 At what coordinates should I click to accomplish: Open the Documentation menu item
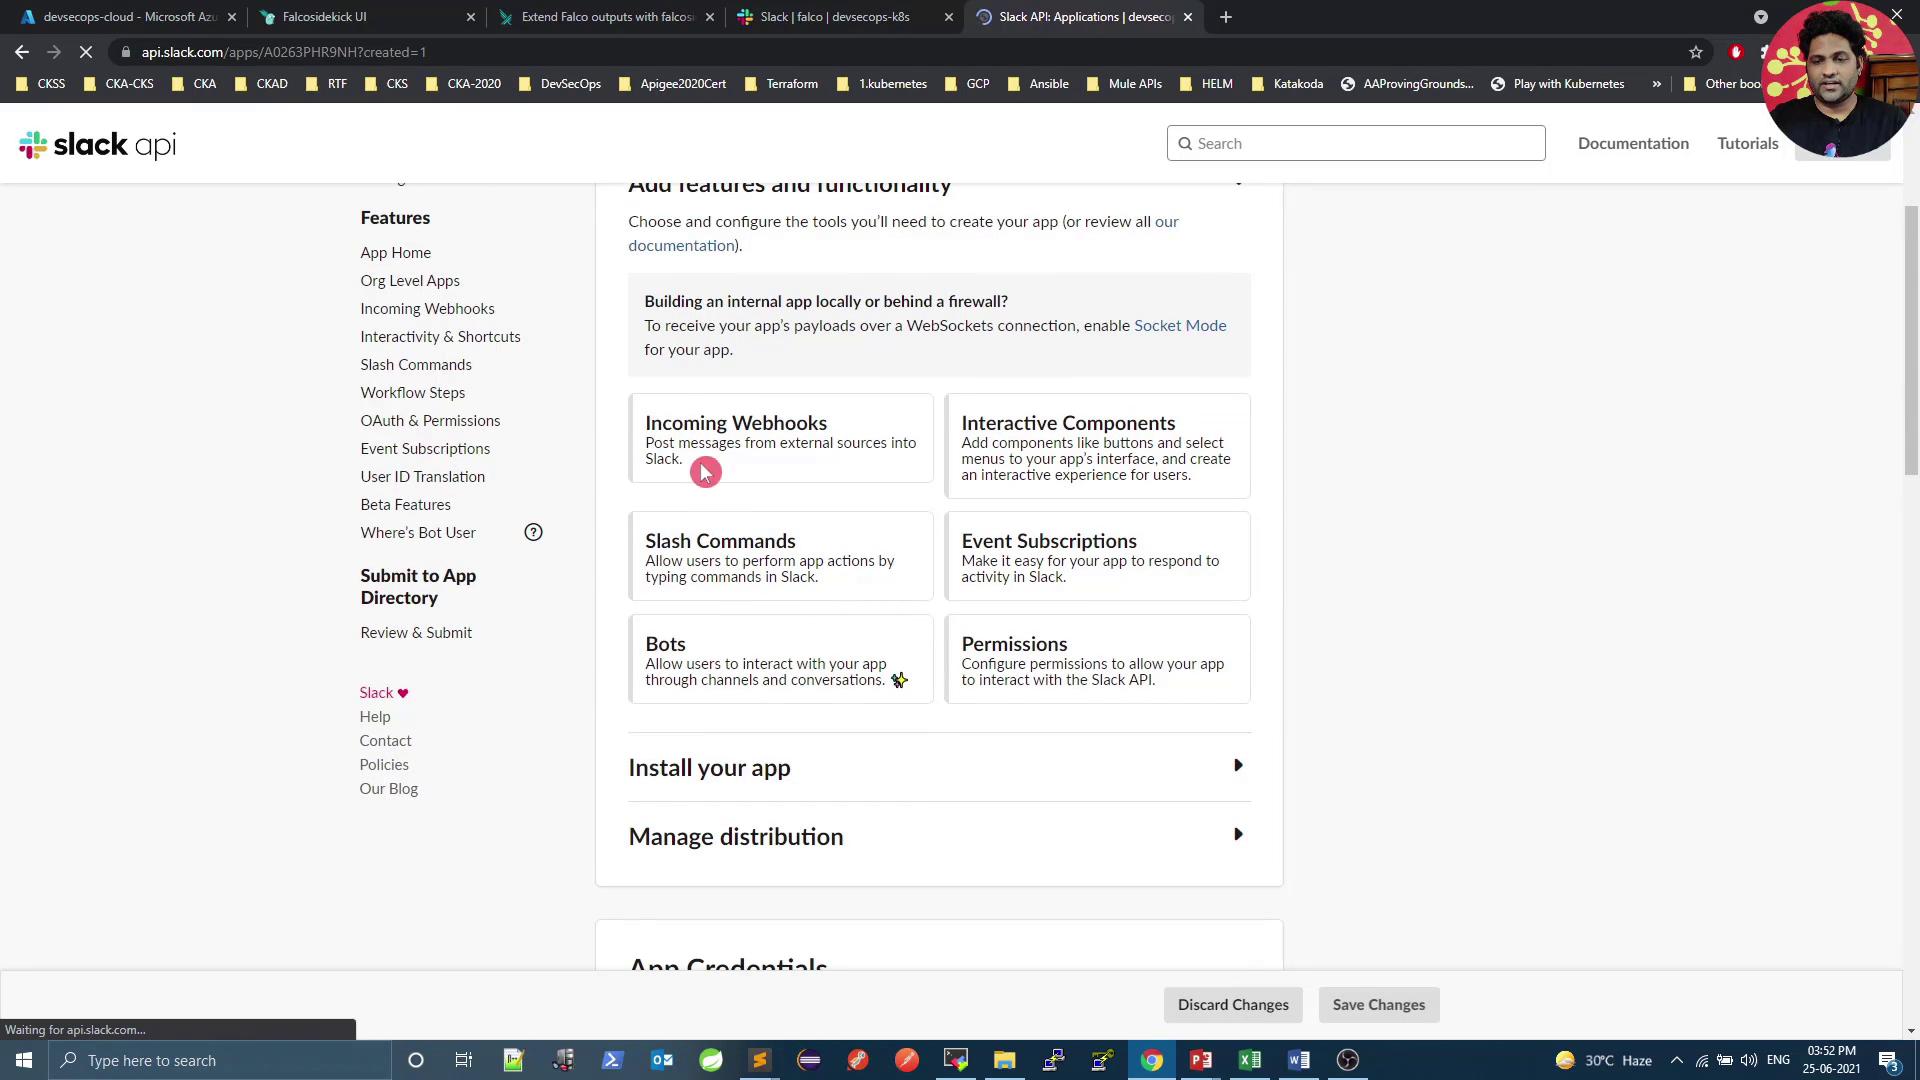coord(1633,143)
